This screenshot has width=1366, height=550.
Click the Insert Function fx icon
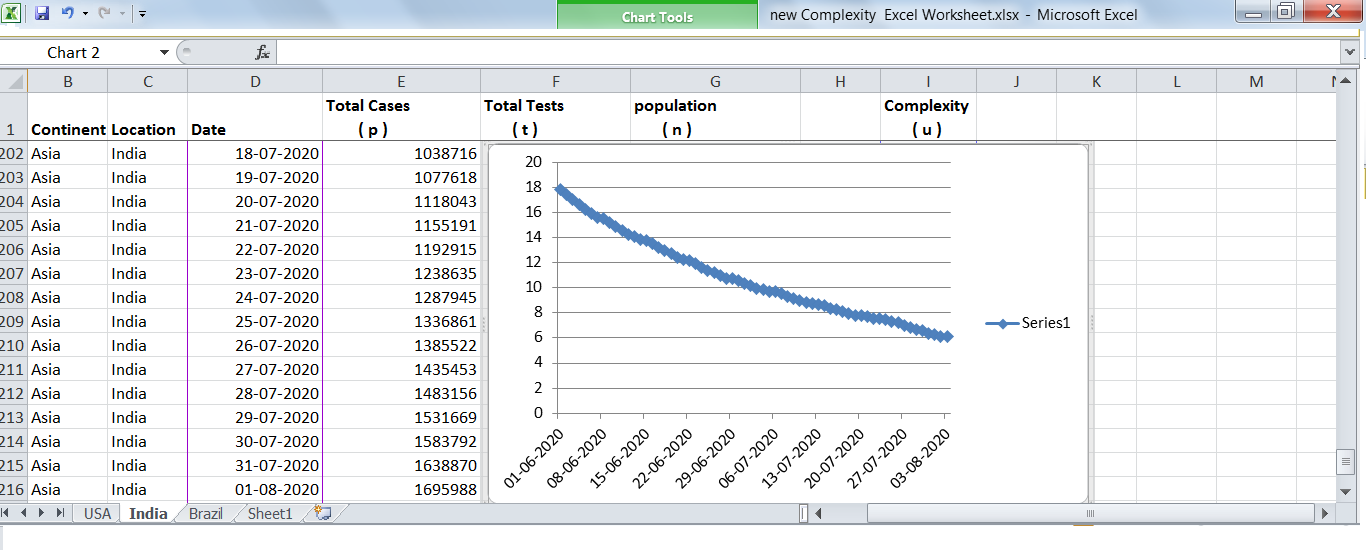pos(262,52)
